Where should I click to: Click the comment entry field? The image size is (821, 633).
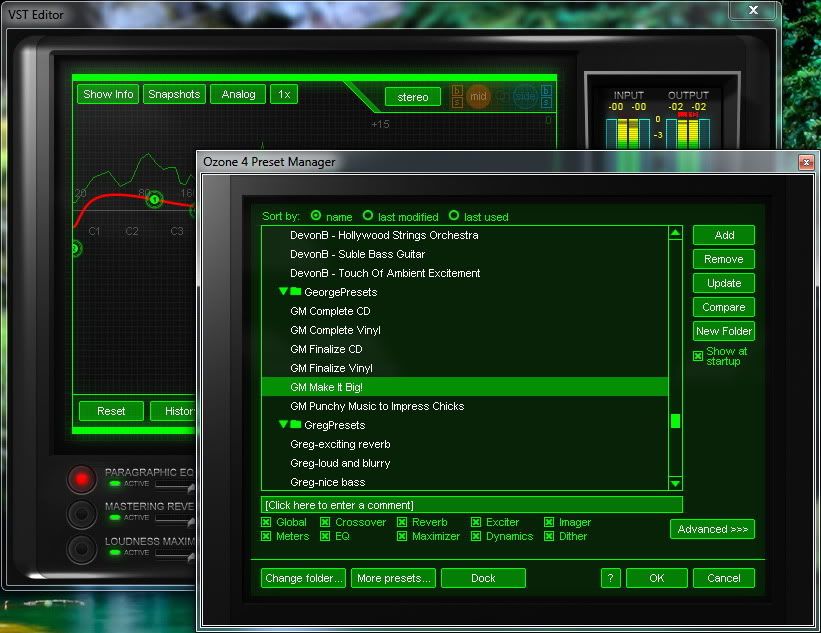pyautogui.click(x=472, y=505)
